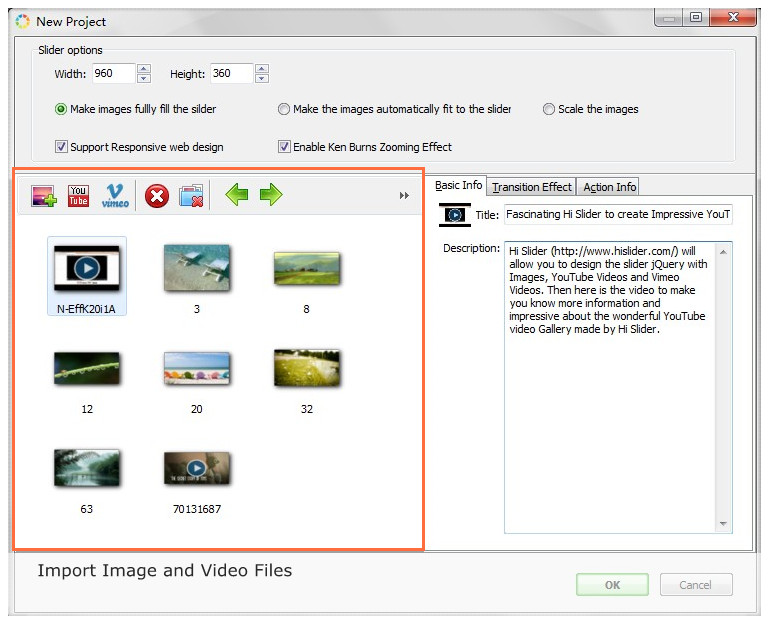
Task: Maximize the New Project window
Action: tap(695, 17)
